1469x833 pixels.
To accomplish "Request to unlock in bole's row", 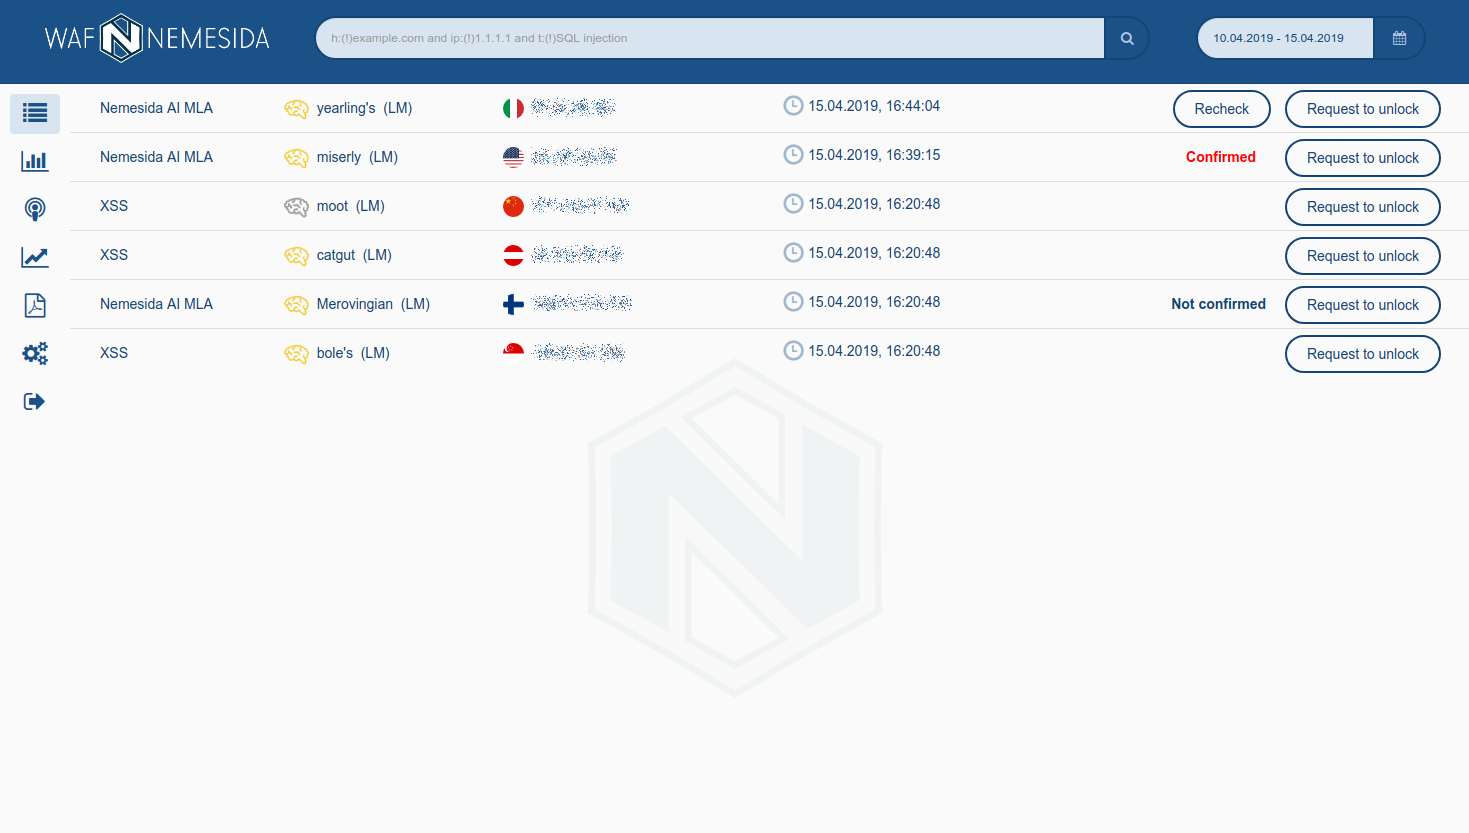I will coord(1362,354).
